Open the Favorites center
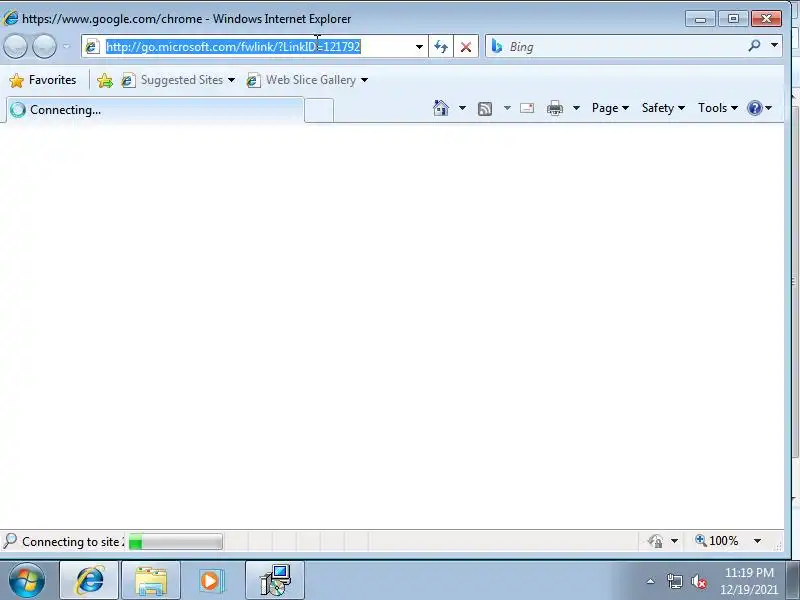 (43, 80)
